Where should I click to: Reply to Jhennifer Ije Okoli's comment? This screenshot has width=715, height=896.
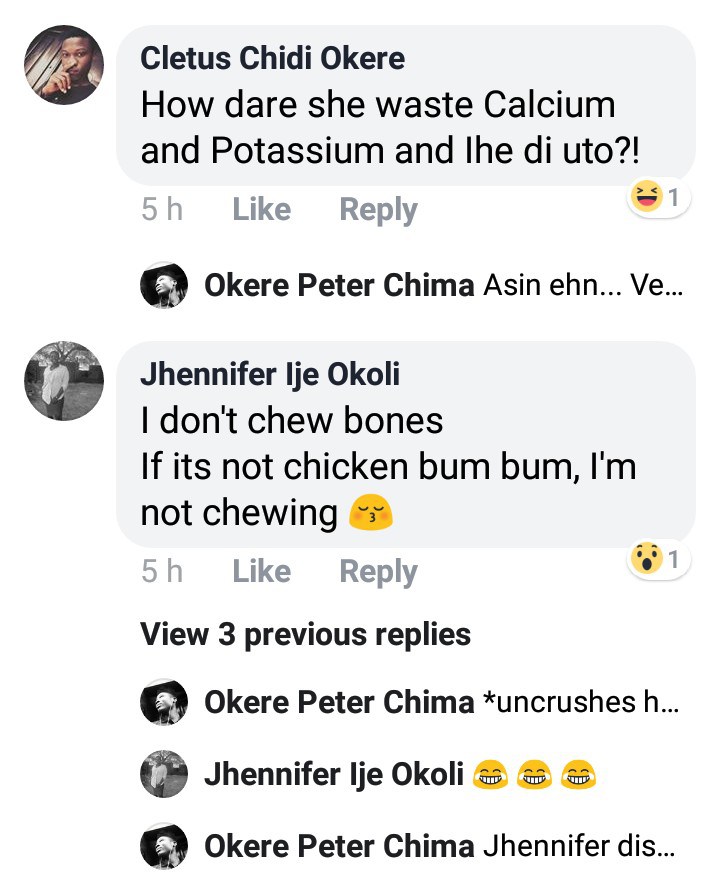378,572
